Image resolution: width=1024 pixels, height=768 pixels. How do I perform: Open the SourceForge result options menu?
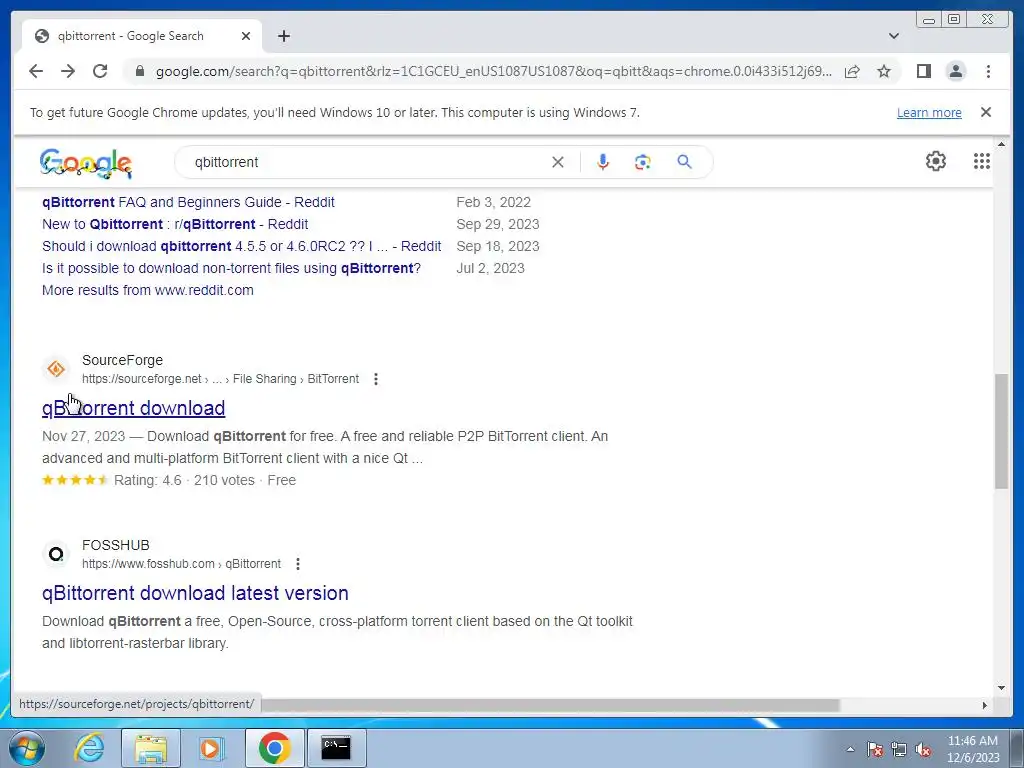pos(376,379)
